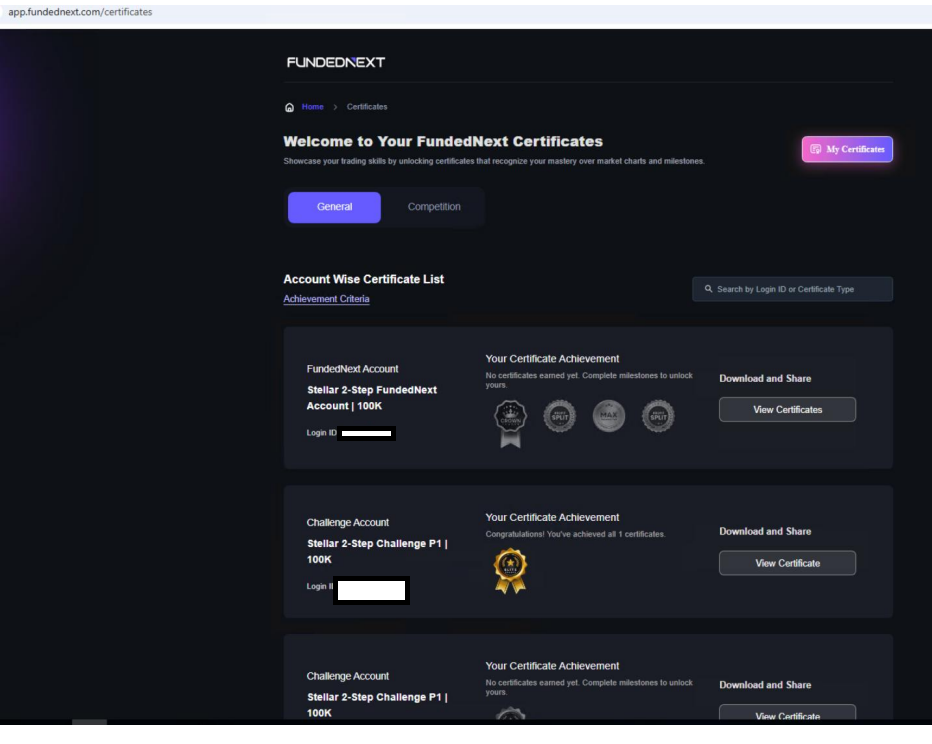View Certificates for the Stellar FundedNext Account
This screenshot has width=932, height=744.
[787, 410]
